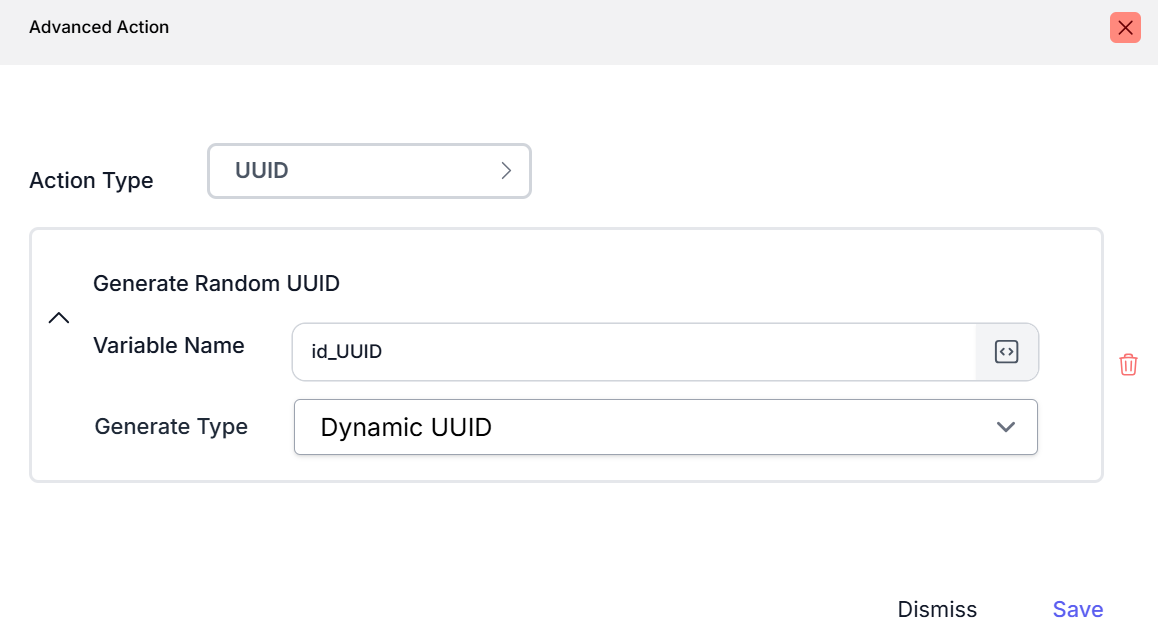Click the Variable Name label
The image size is (1158, 637).
[x=168, y=346]
